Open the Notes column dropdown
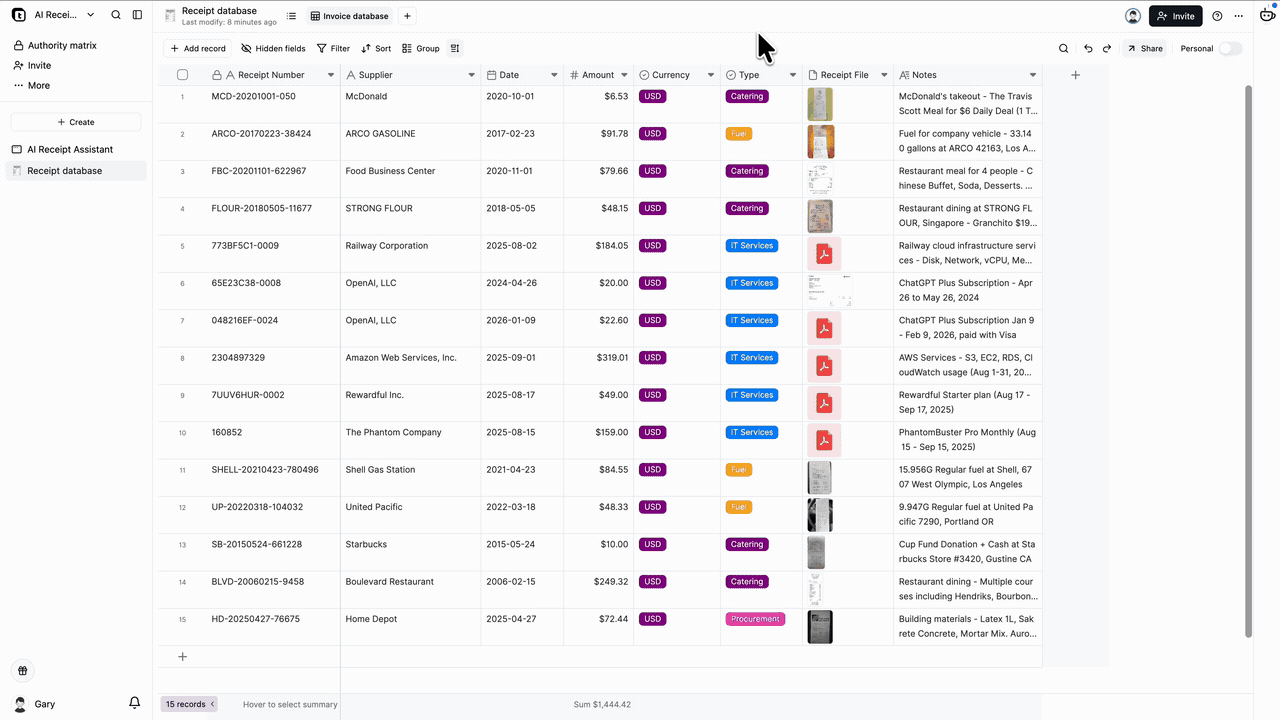The image size is (1280, 720). (1033, 74)
